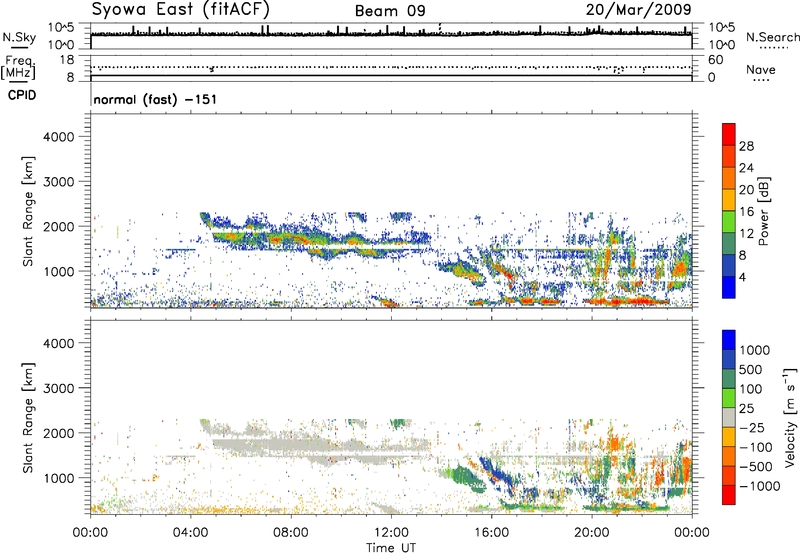Viewport: 800px width, 554px height.
Task: Click the gray -25 to 25 velocity colorbar segment
Action: click(x=729, y=417)
